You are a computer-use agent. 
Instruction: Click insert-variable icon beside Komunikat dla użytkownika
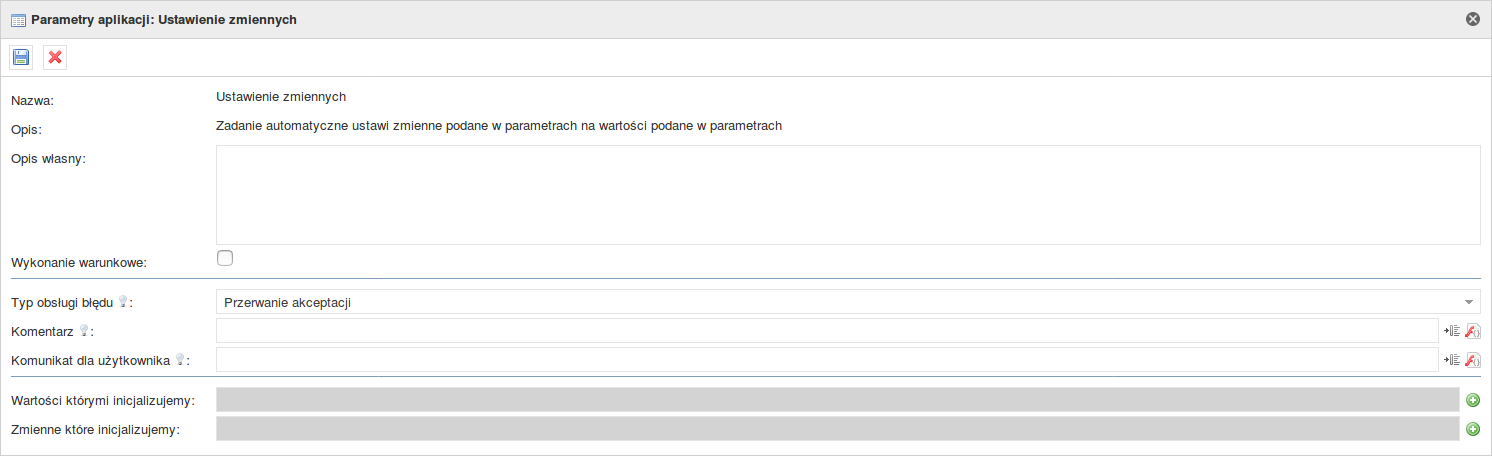point(1453,360)
